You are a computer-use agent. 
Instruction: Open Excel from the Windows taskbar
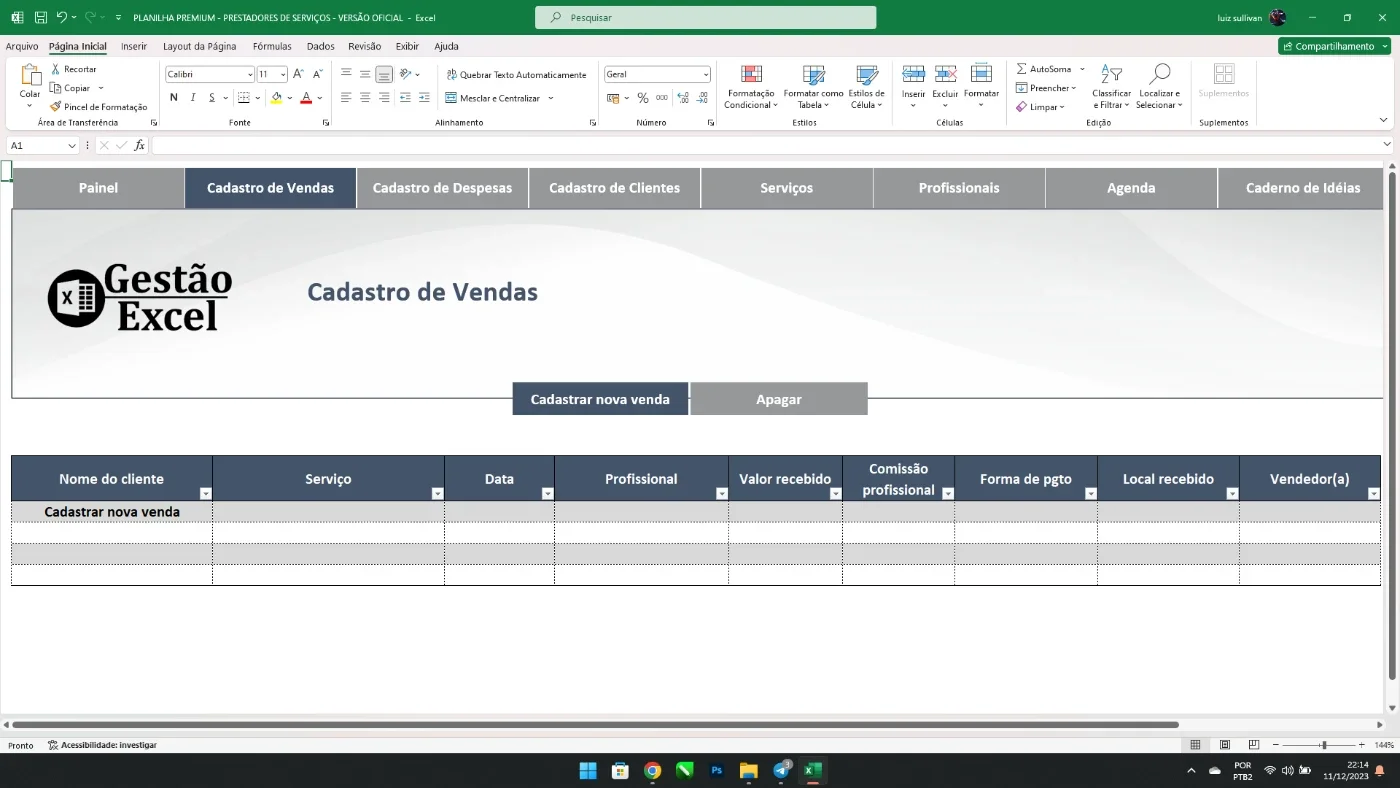click(x=812, y=770)
